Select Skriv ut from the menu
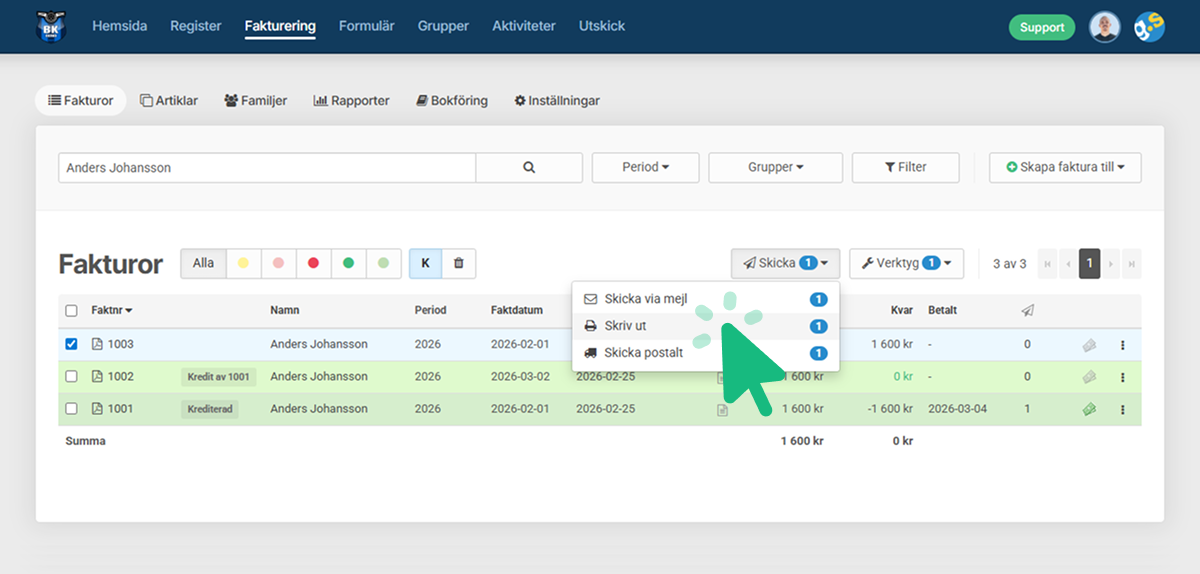Image resolution: width=1200 pixels, height=574 pixels. click(626, 326)
